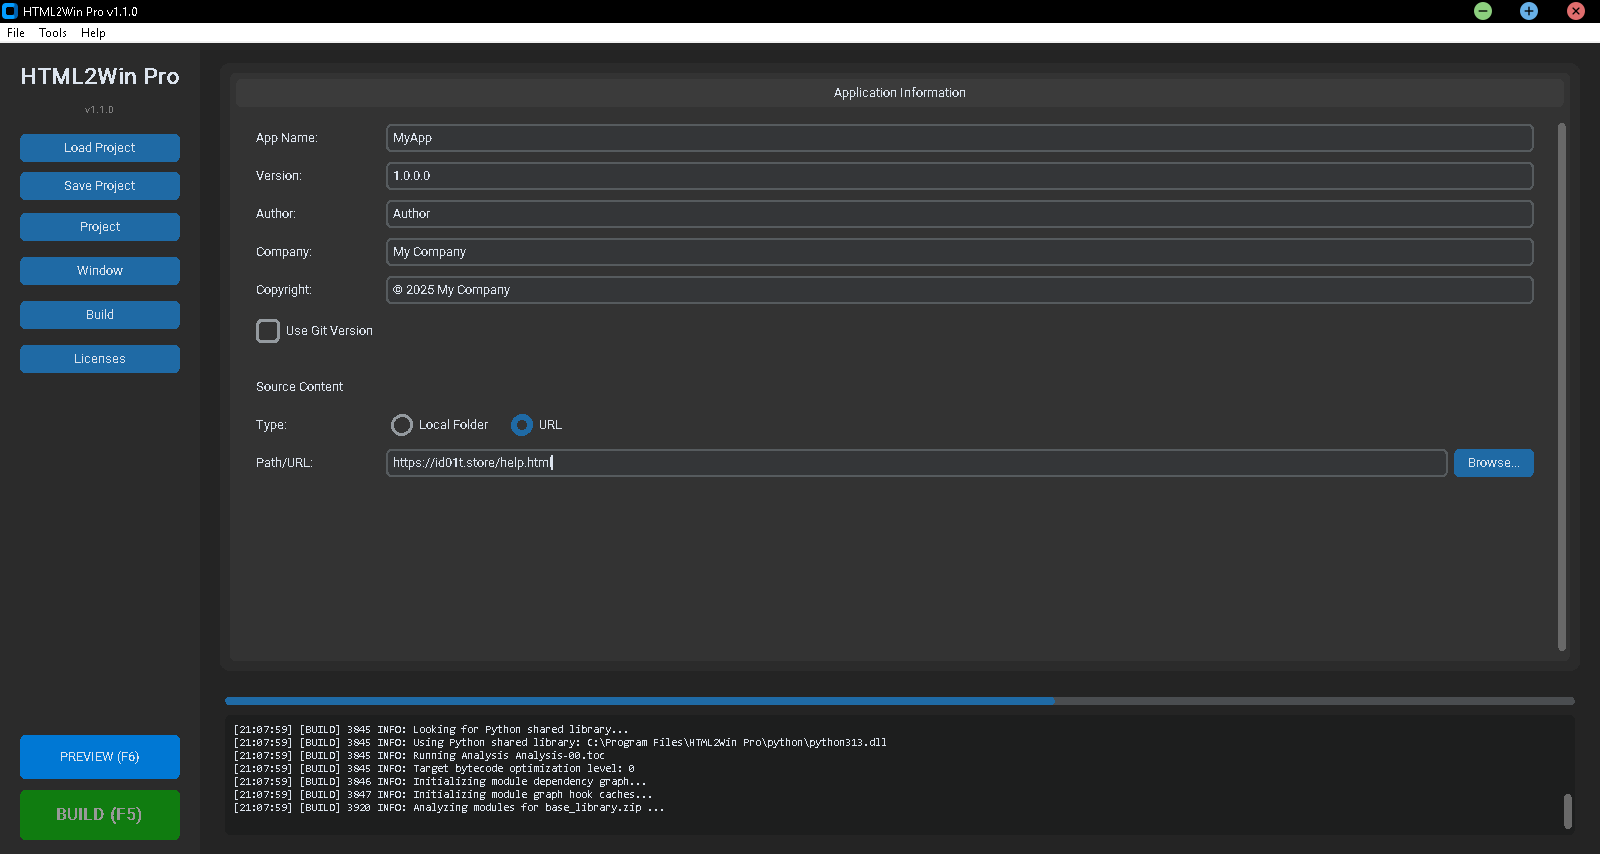Click the Author: field label
The image size is (1600, 854).
point(276,214)
